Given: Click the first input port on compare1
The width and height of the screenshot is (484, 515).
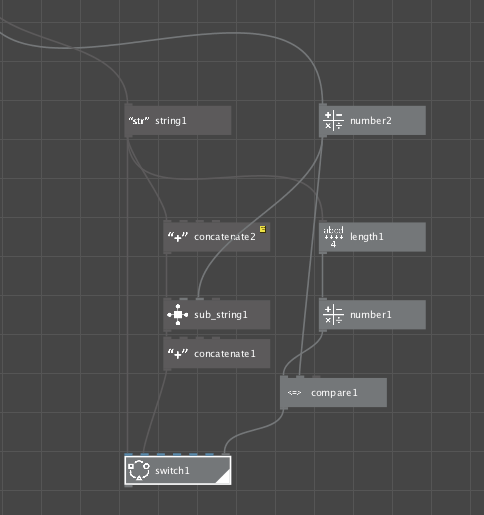Looking at the screenshot, I should pyautogui.click(x=284, y=377).
